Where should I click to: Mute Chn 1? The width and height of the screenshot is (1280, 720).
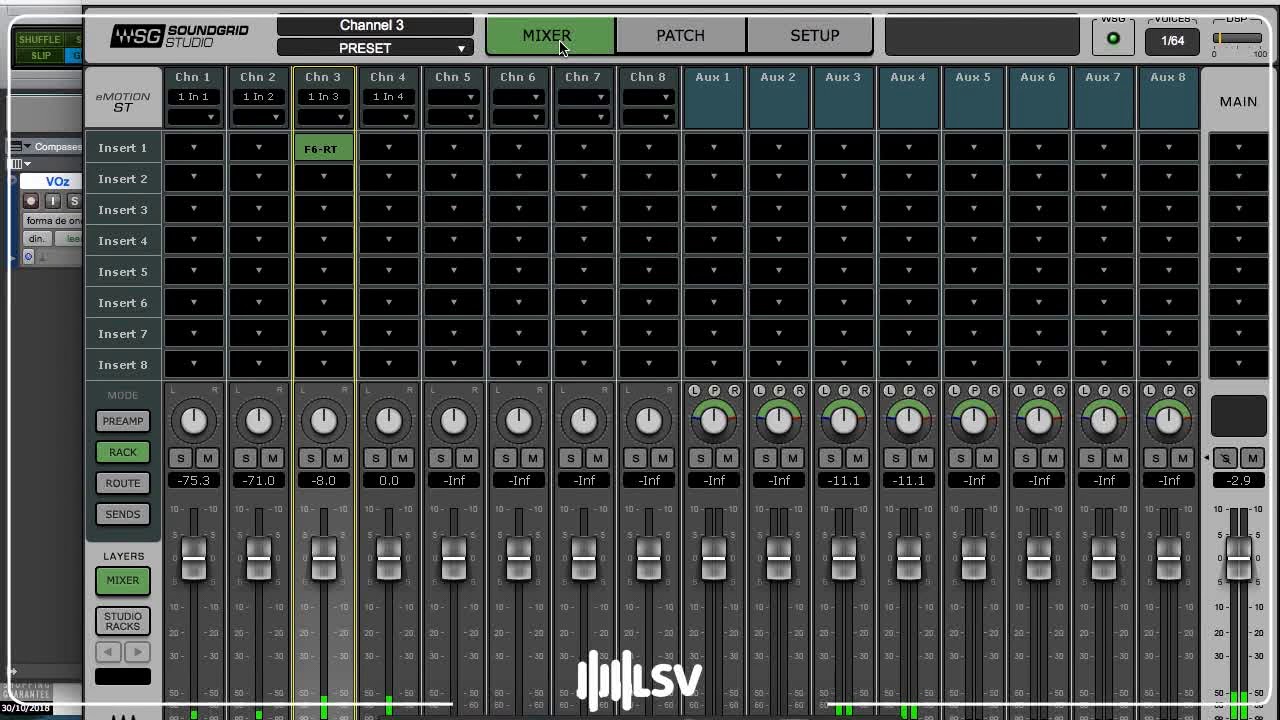click(207, 458)
